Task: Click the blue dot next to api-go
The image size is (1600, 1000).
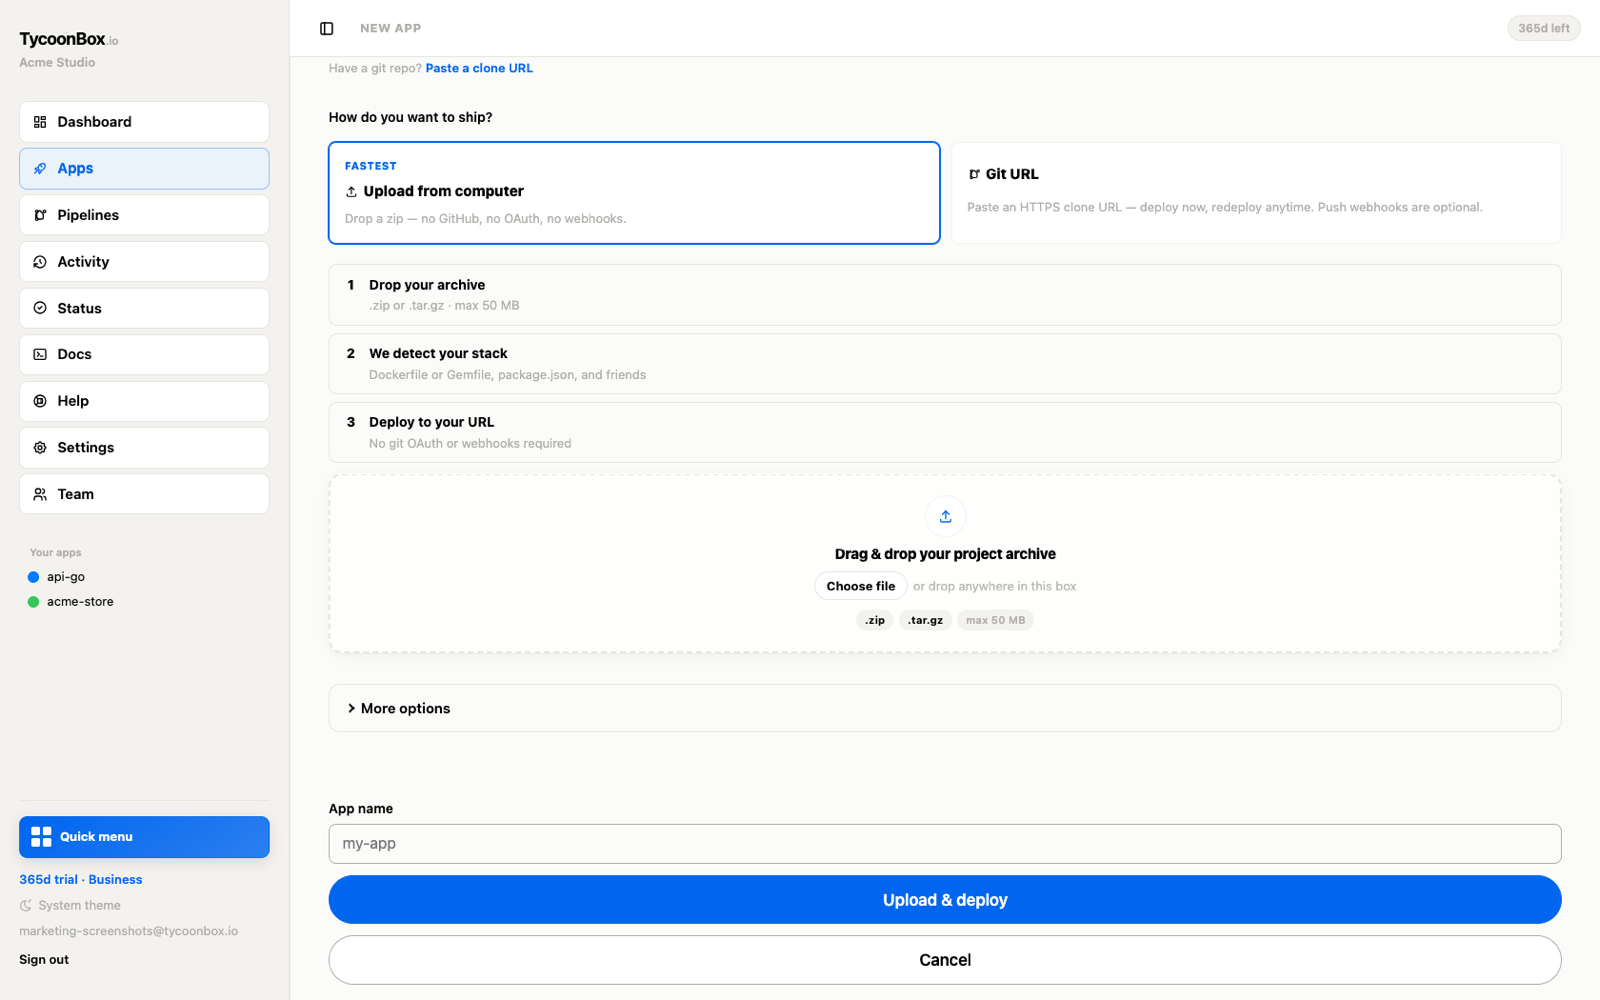Action: tap(33, 577)
